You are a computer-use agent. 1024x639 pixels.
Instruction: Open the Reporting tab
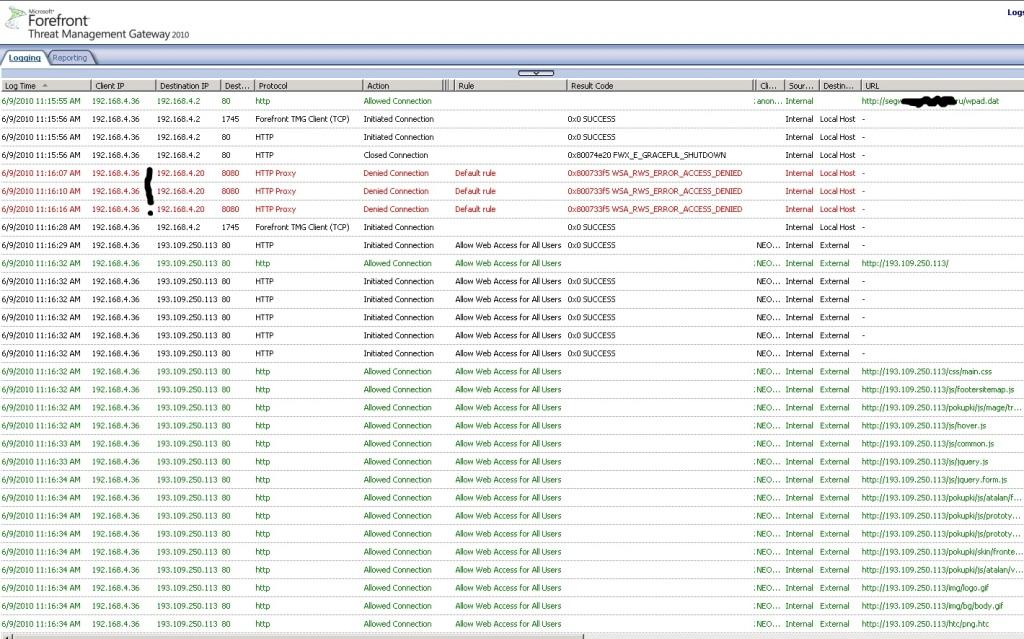click(70, 57)
